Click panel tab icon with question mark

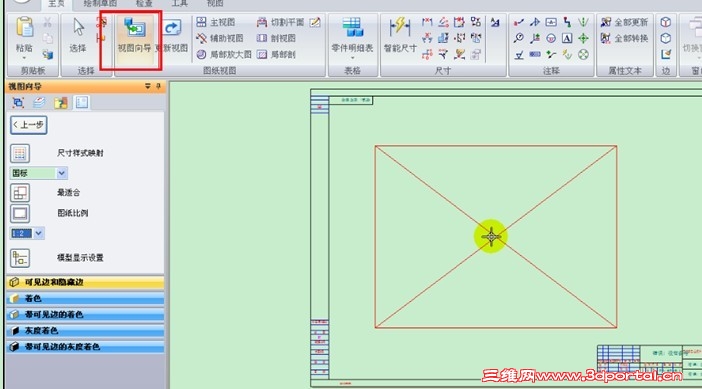[60, 103]
